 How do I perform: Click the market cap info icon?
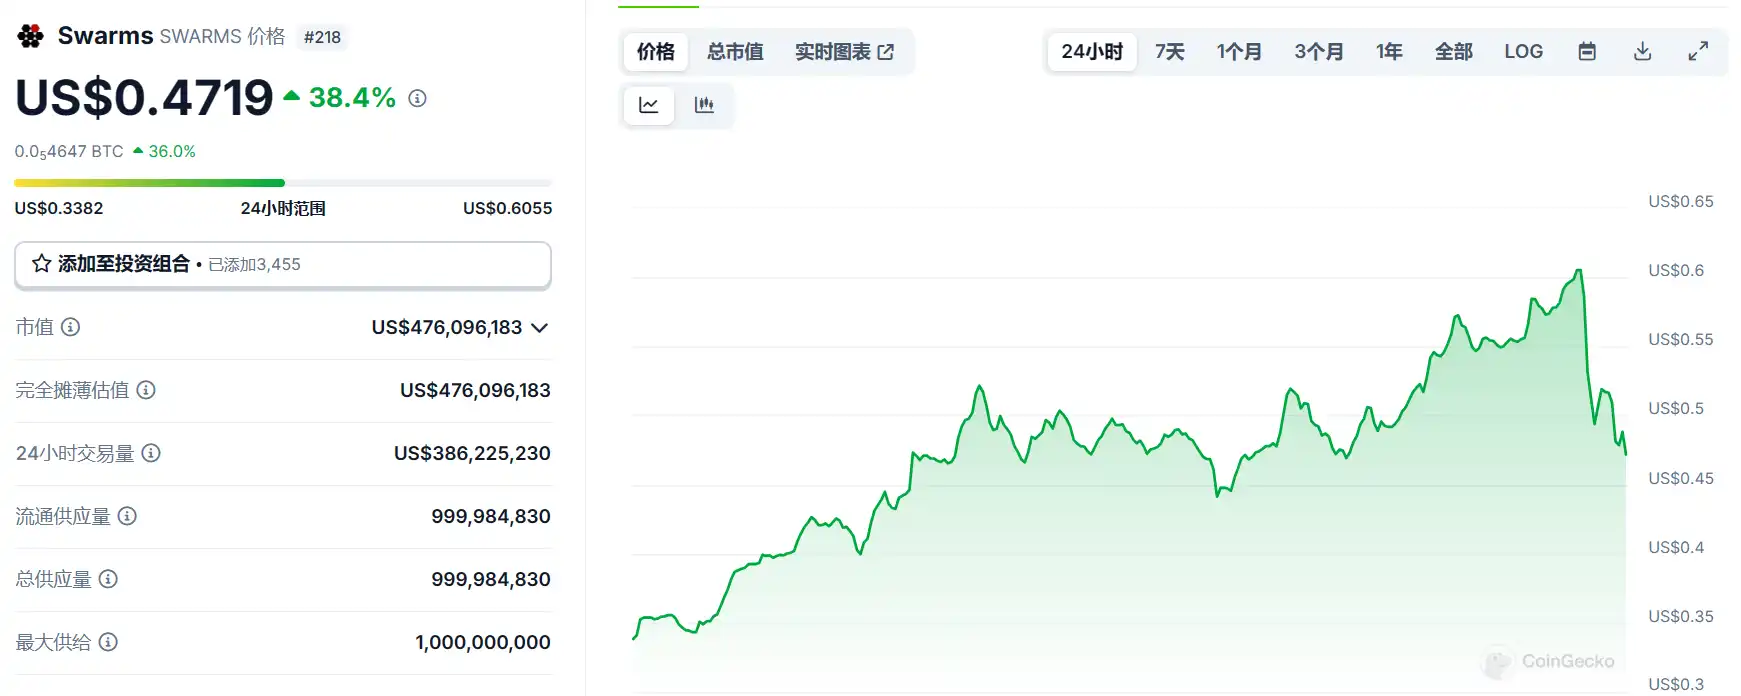click(71, 327)
